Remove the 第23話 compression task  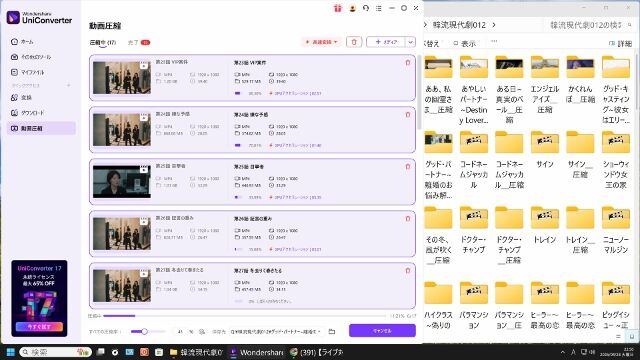pyautogui.click(x=407, y=62)
